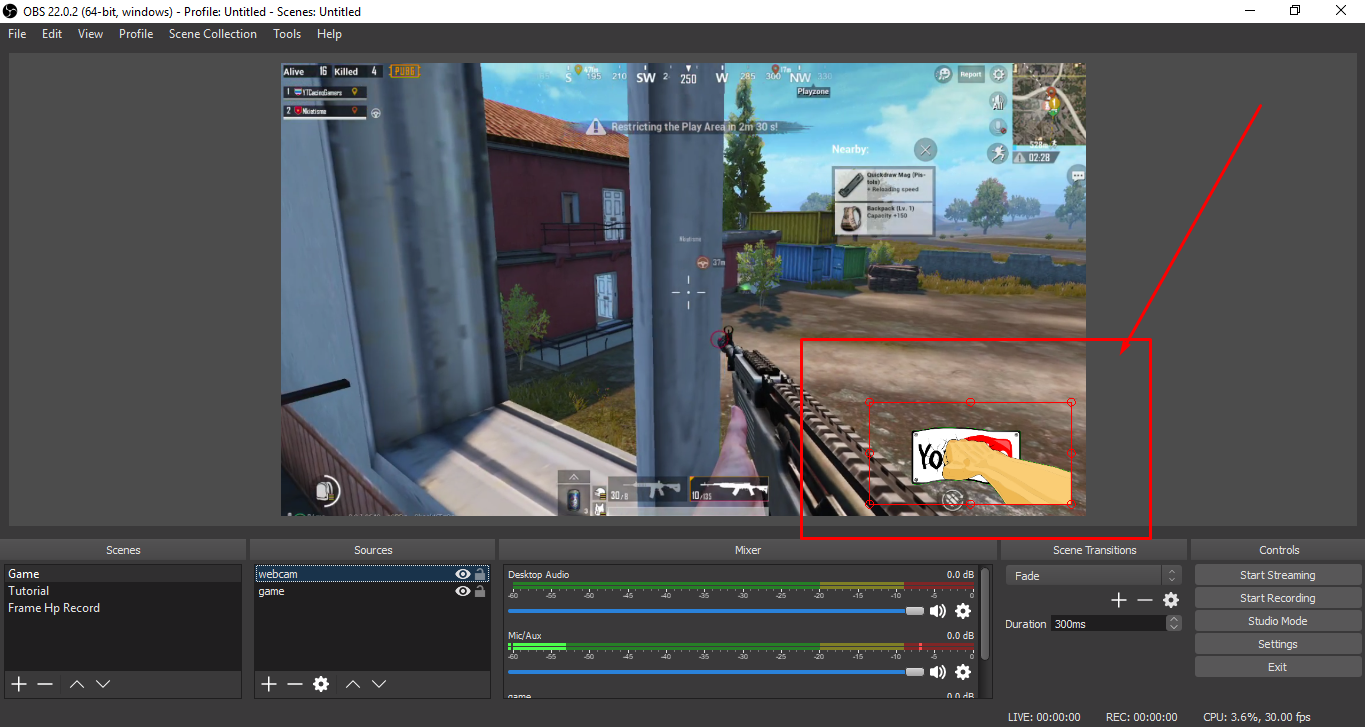
Task: Open Desktop Audio settings gear
Action: (x=963, y=611)
